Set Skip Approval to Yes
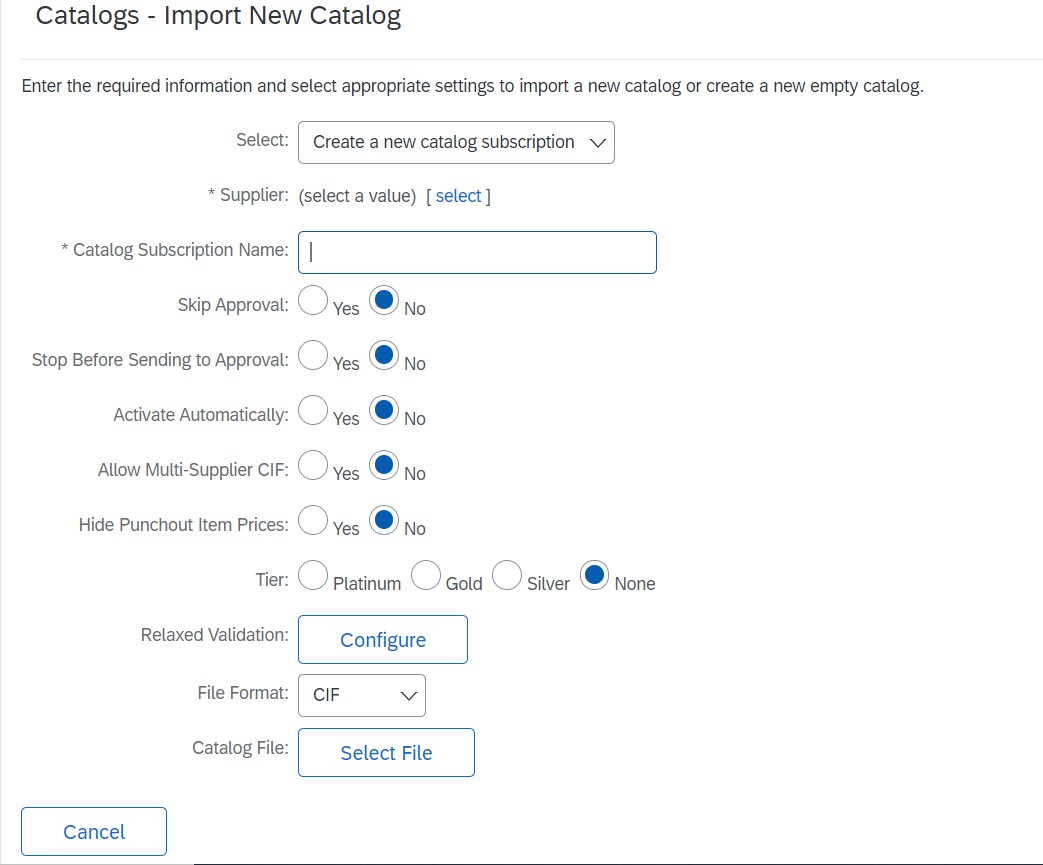This screenshot has width=1043, height=865. click(x=313, y=300)
